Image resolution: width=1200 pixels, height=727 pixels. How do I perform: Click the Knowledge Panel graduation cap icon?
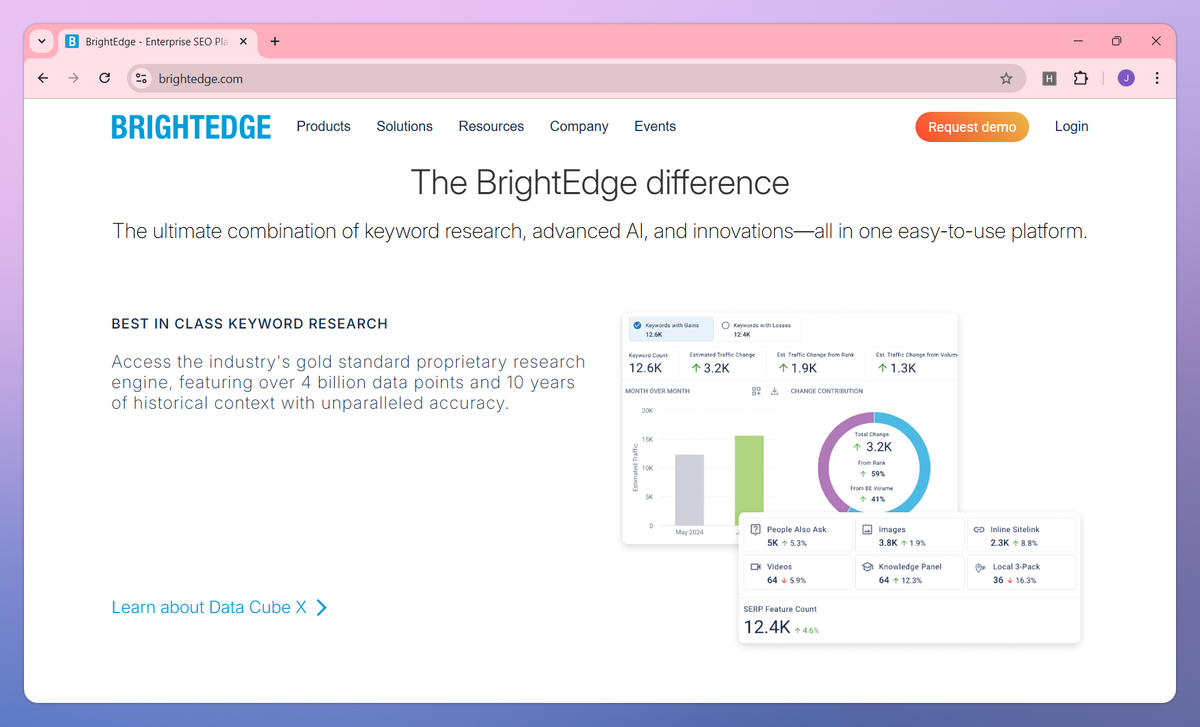pyautogui.click(x=868, y=567)
